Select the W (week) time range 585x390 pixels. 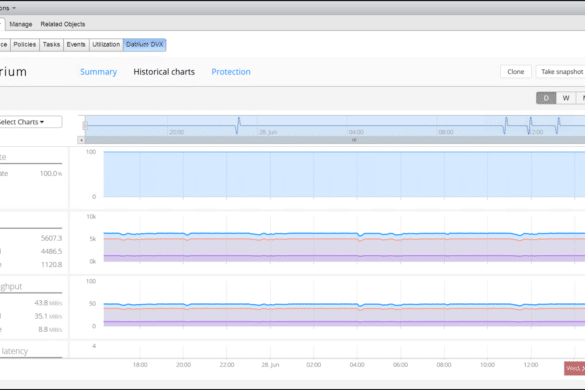coord(566,98)
